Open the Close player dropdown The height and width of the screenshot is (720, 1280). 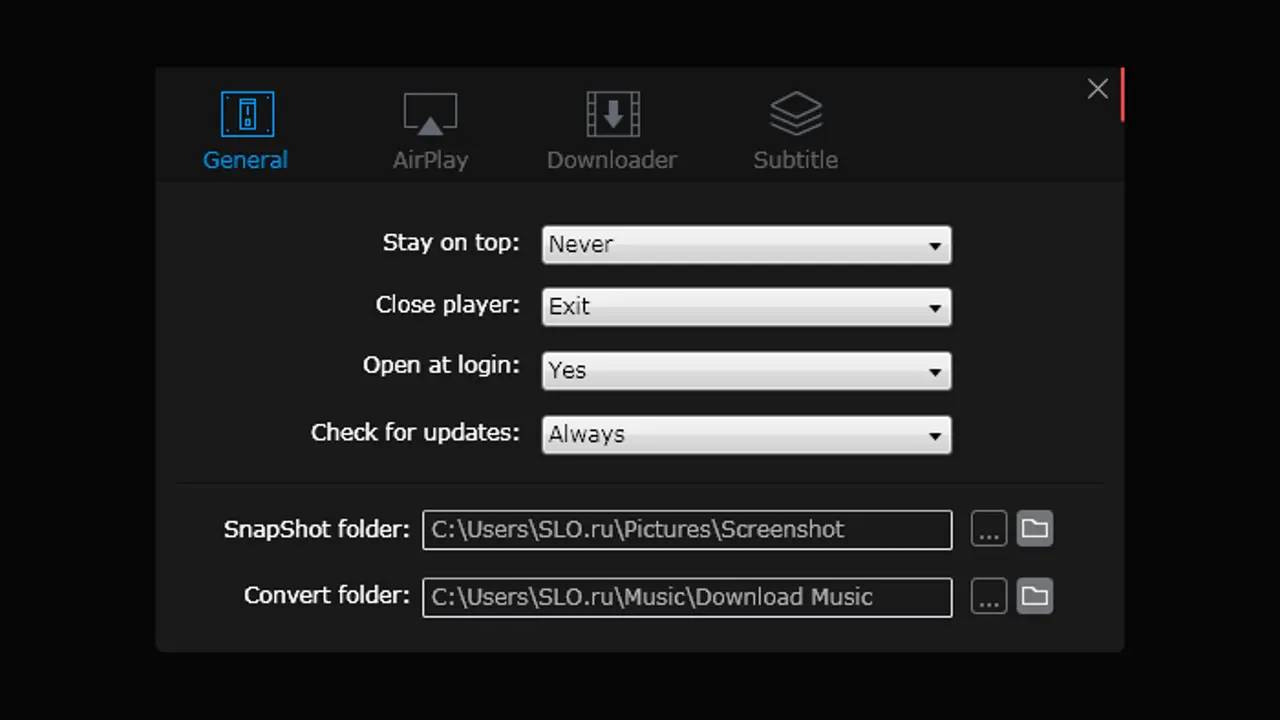click(745, 307)
